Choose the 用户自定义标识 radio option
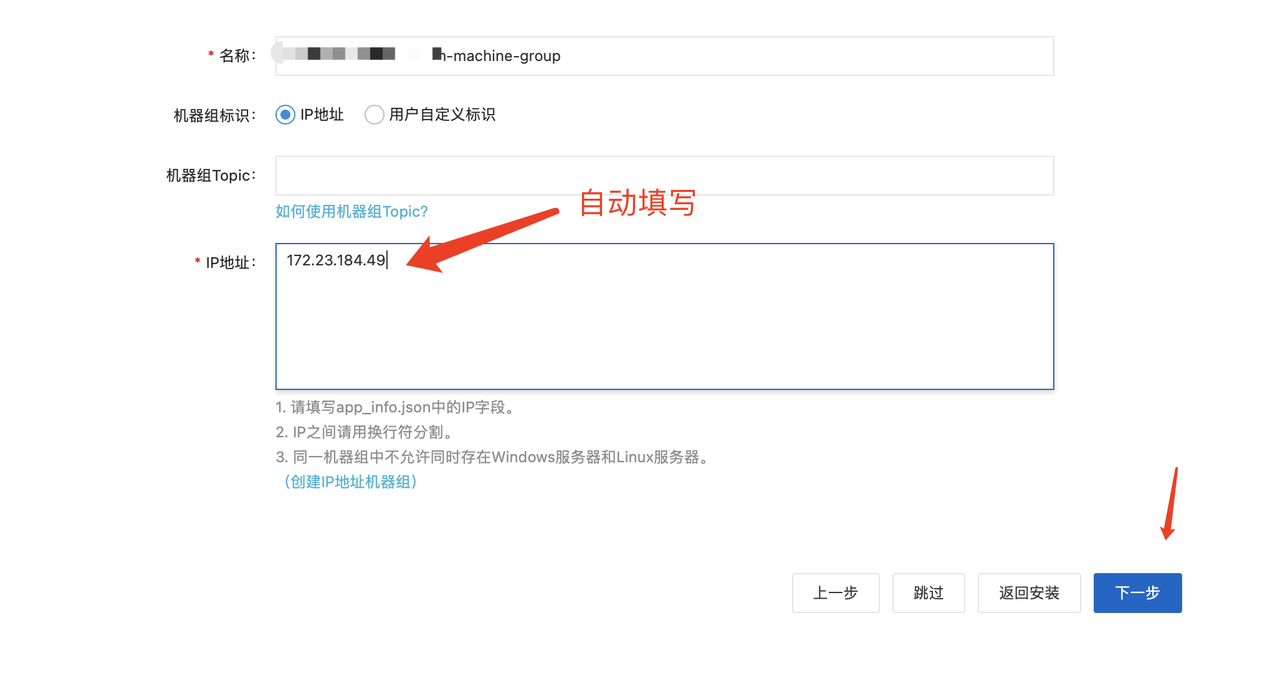Viewport: 1280px width, 694px height. (374, 115)
